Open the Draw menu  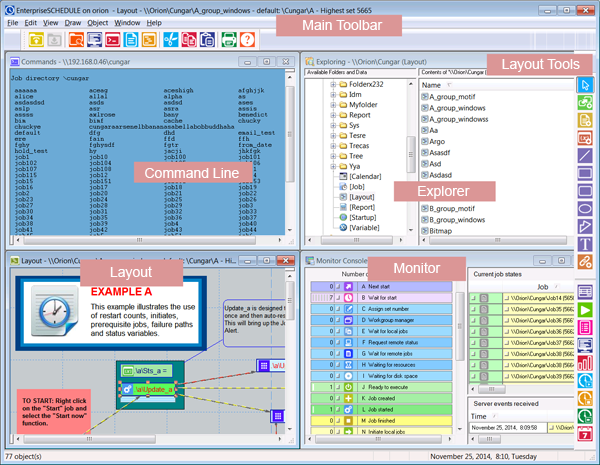click(73, 23)
